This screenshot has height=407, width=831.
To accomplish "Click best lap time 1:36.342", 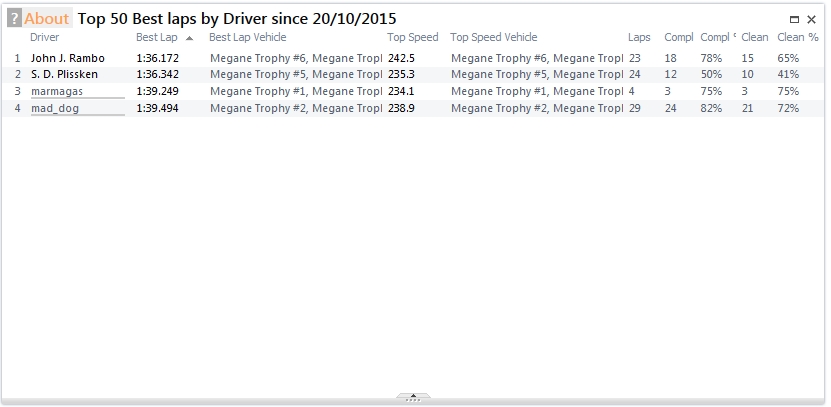I will 157,74.
